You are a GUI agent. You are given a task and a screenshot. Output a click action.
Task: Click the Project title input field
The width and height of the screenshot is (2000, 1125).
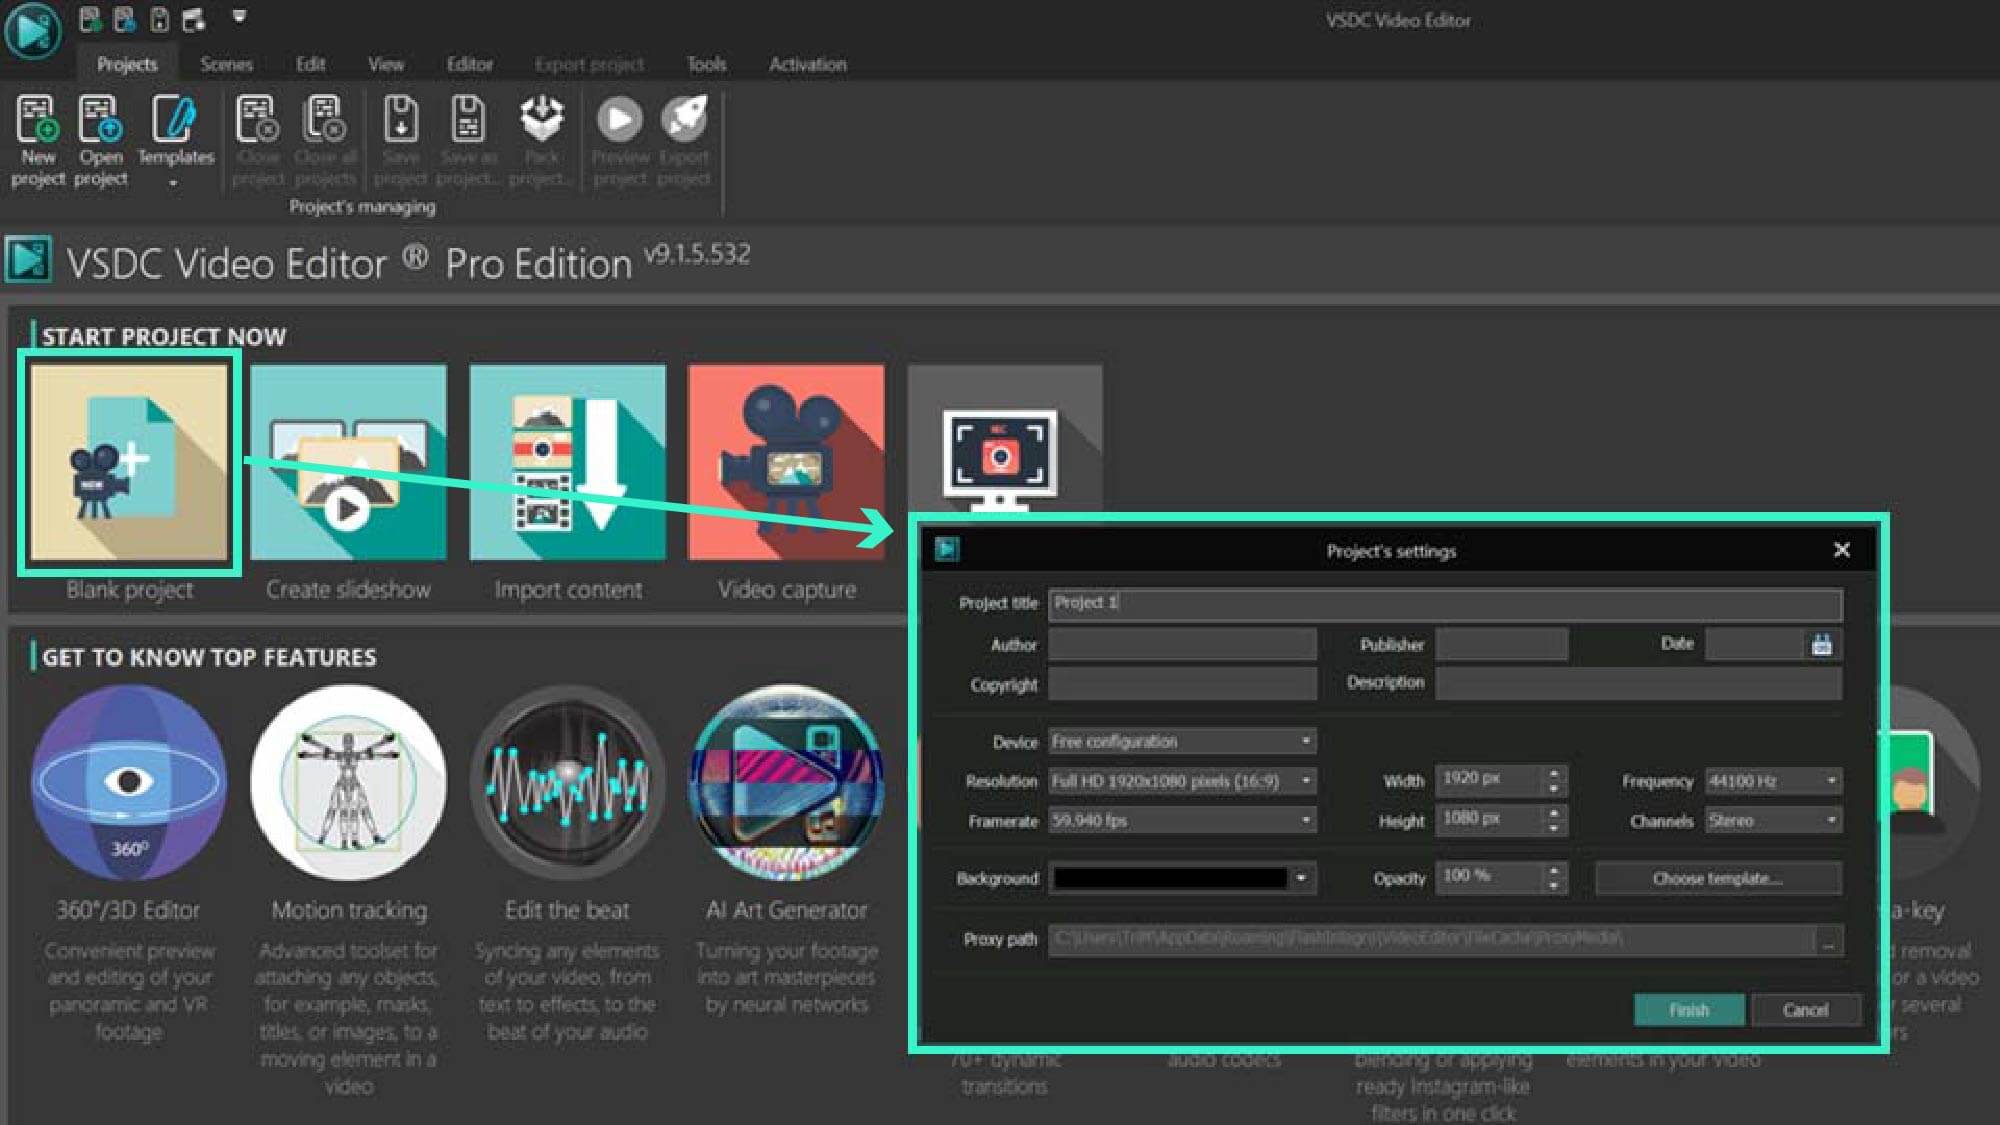(x=1445, y=603)
